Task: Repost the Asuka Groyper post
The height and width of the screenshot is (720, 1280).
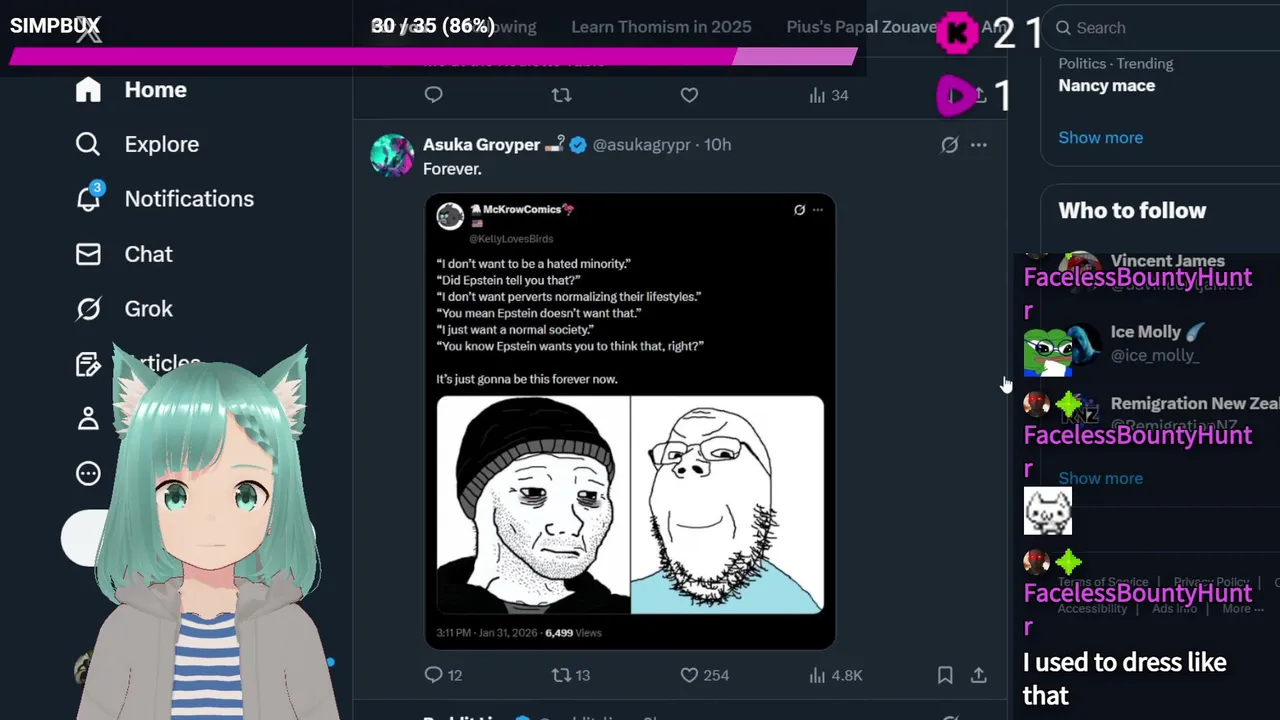Action: coord(561,675)
